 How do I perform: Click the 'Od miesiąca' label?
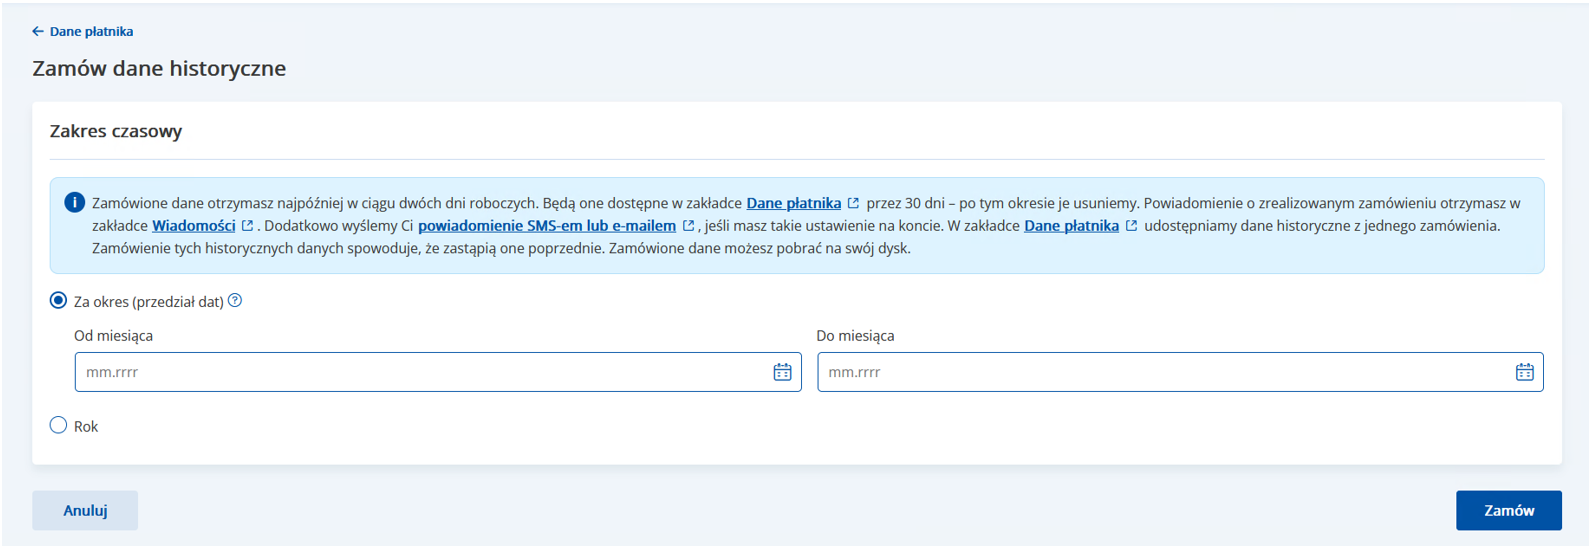pyautogui.click(x=113, y=336)
